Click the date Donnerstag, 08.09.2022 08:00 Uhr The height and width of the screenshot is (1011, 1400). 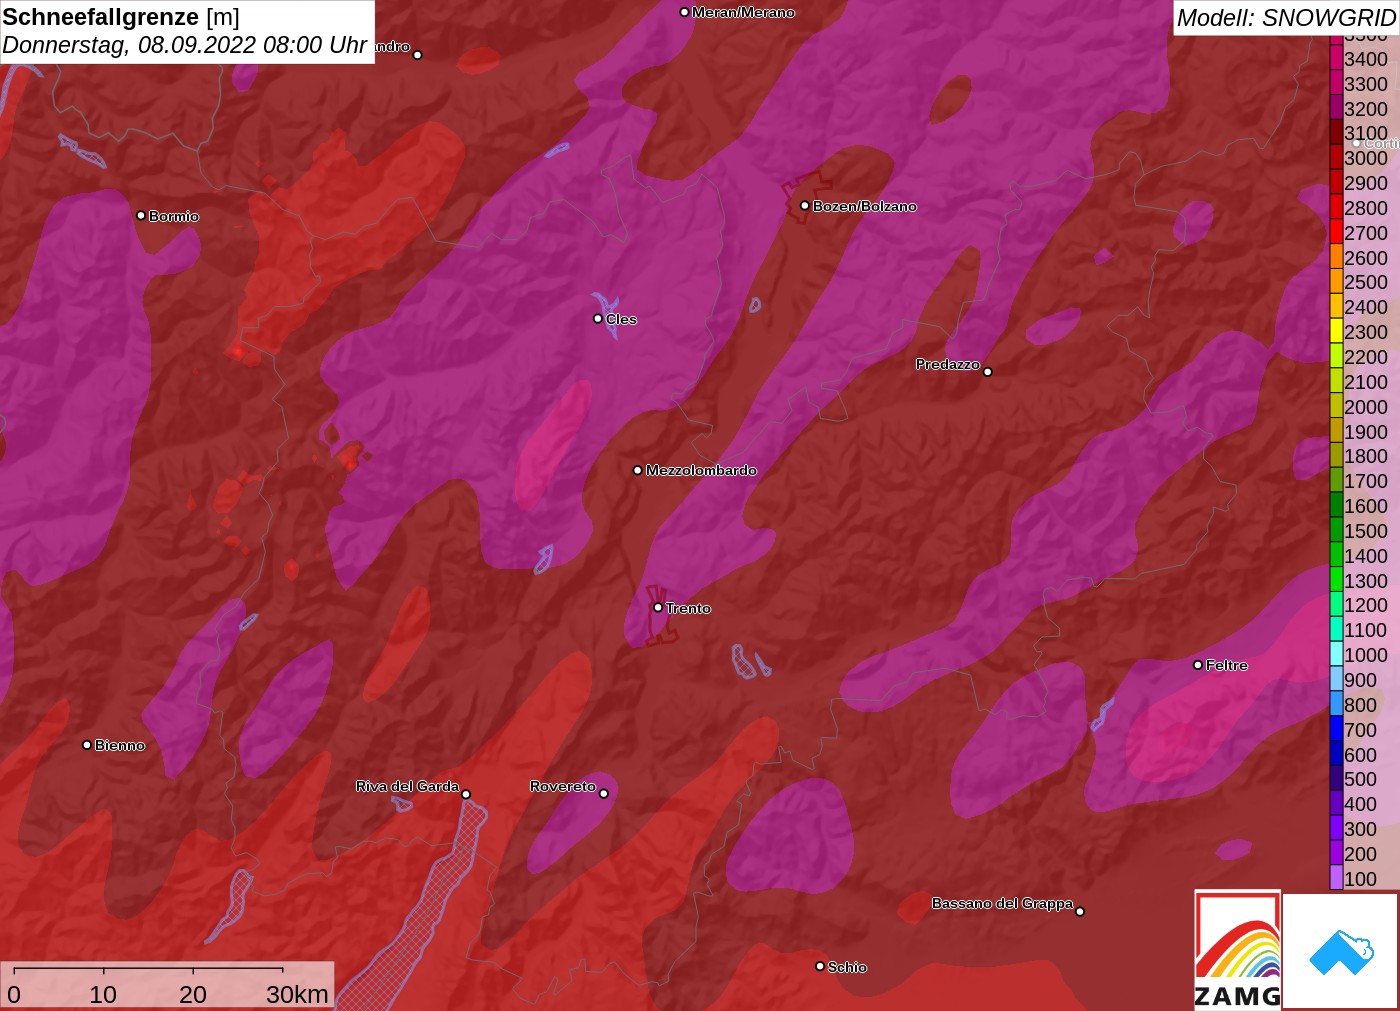point(185,45)
